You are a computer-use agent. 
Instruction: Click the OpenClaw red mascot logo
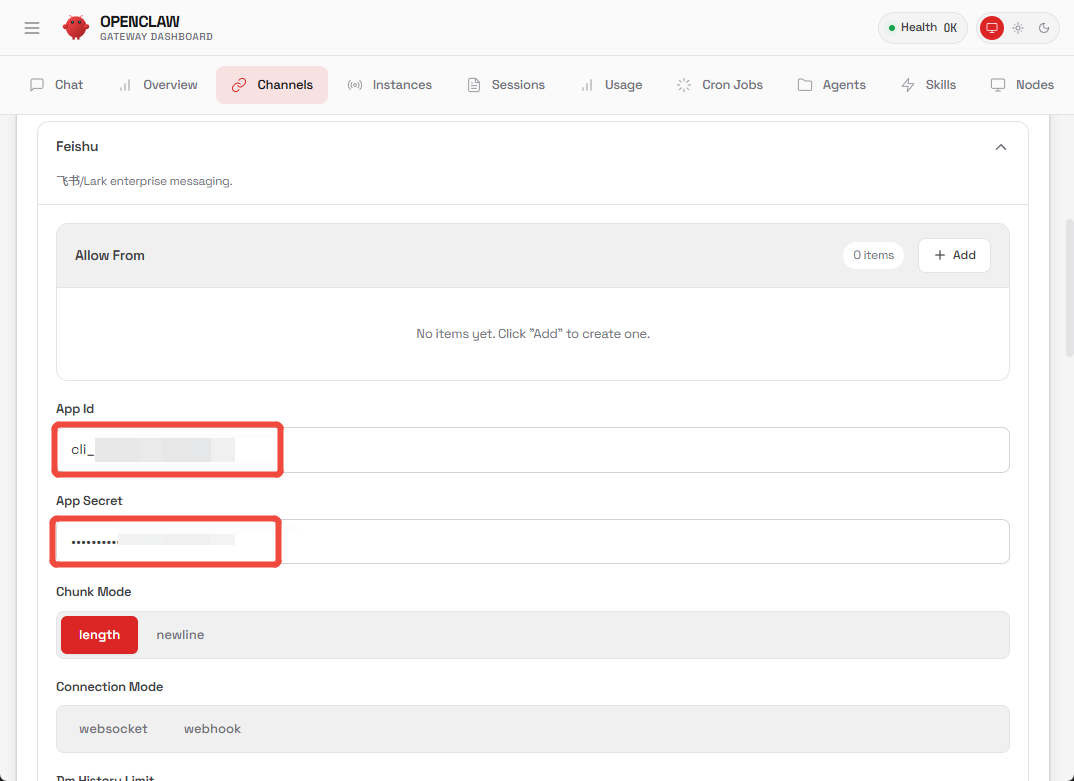(x=75, y=27)
